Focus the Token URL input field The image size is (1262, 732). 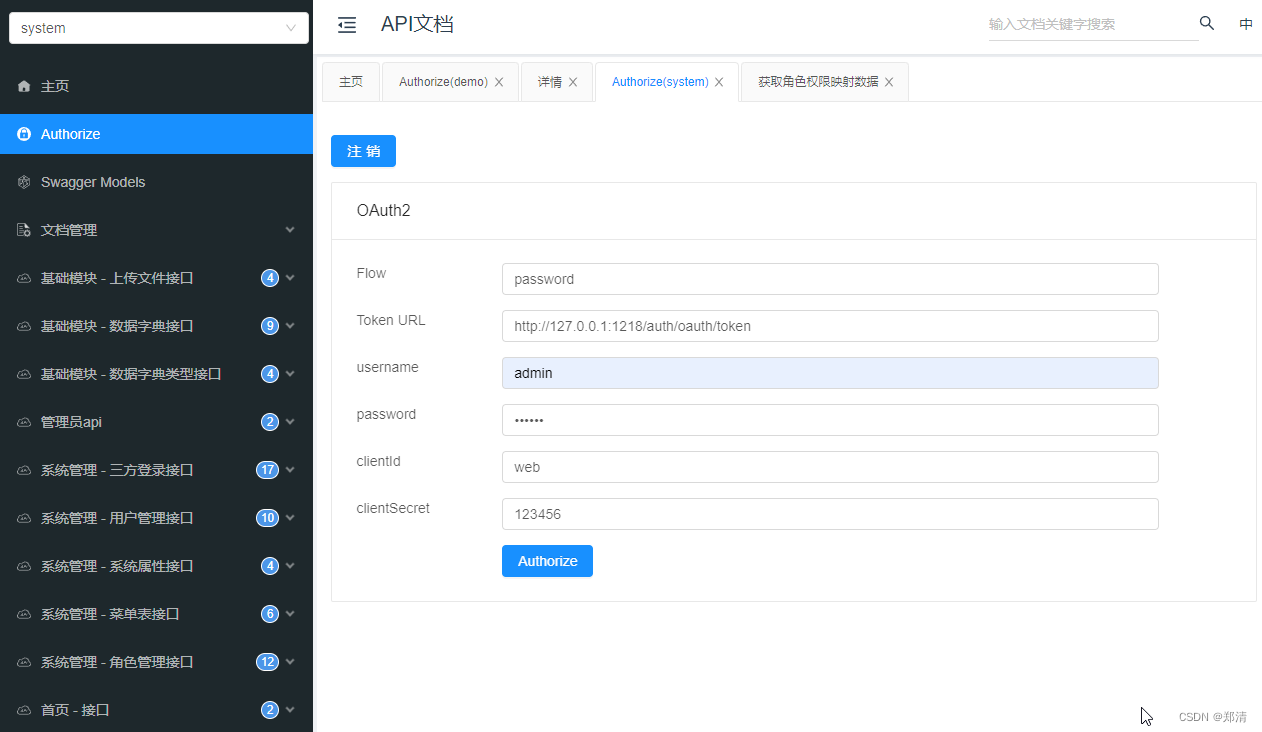pos(830,326)
